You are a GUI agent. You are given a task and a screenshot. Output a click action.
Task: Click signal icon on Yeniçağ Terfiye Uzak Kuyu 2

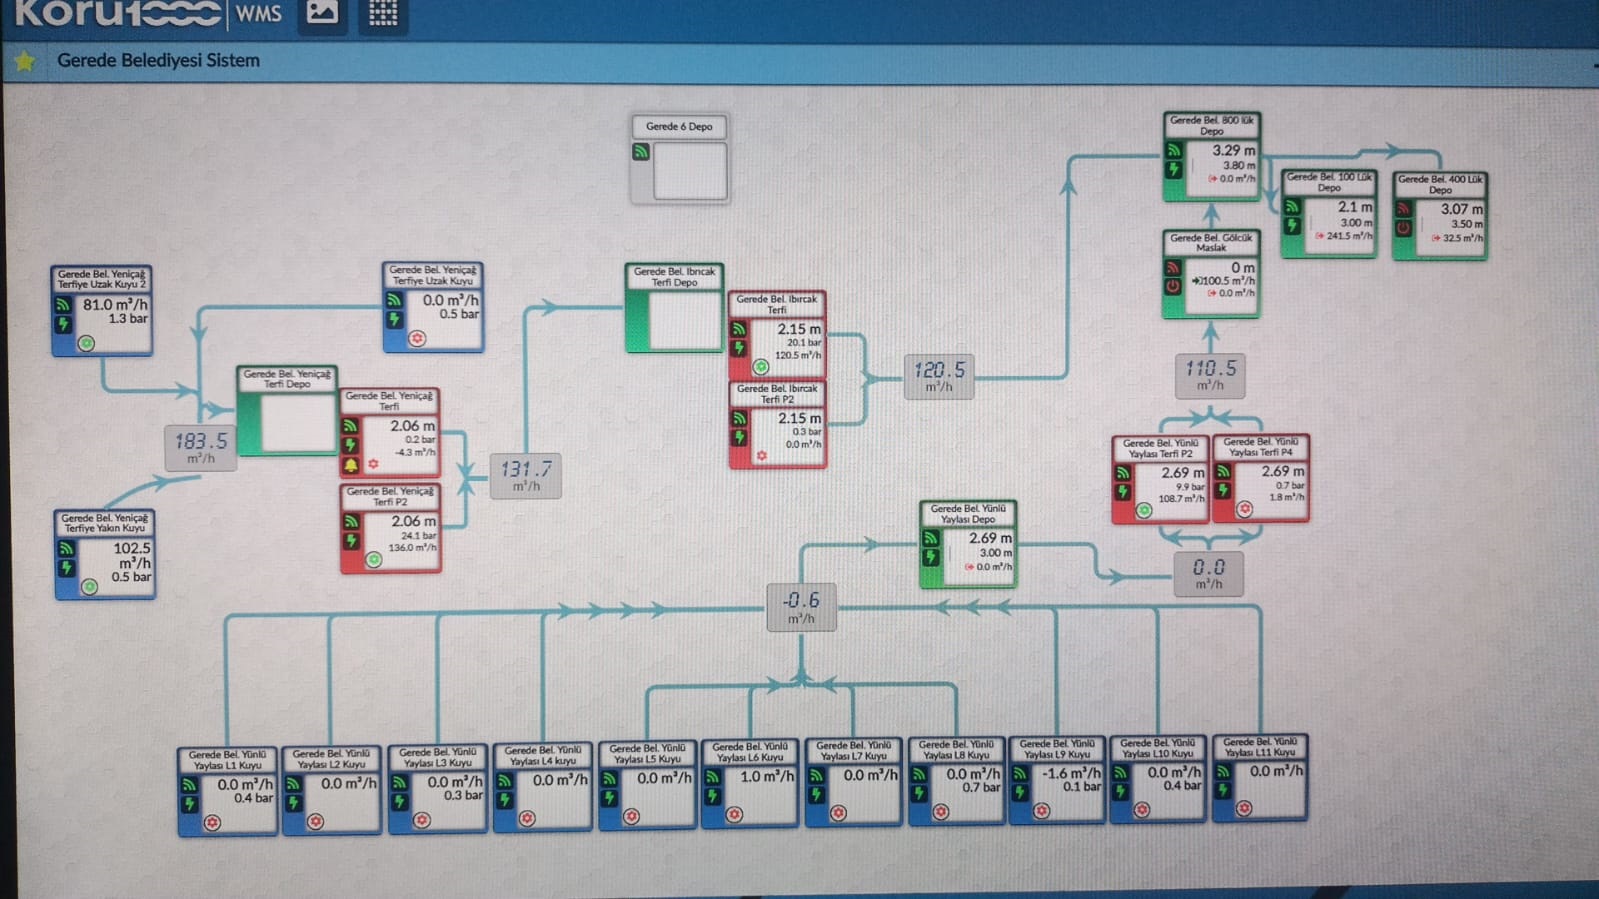coord(63,304)
